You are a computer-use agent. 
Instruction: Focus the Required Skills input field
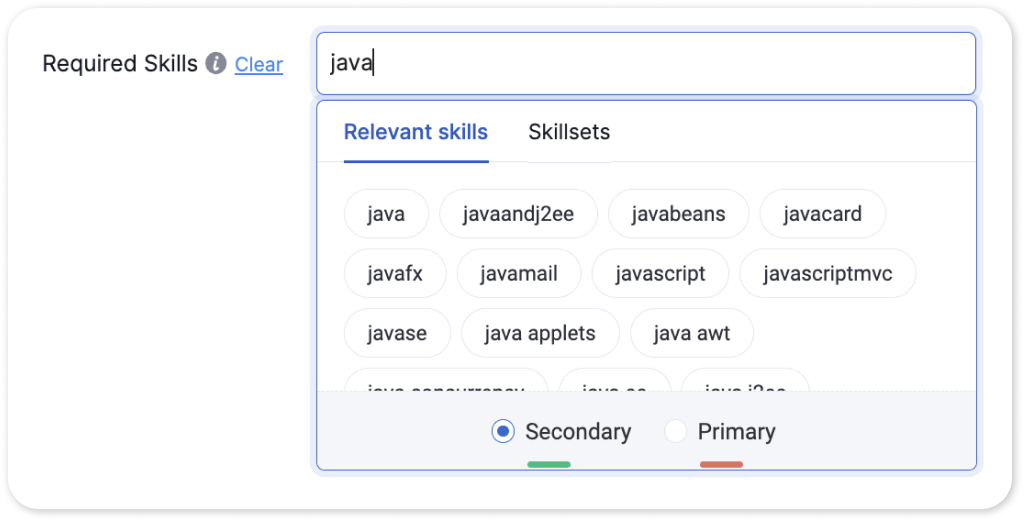pyautogui.click(x=646, y=64)
